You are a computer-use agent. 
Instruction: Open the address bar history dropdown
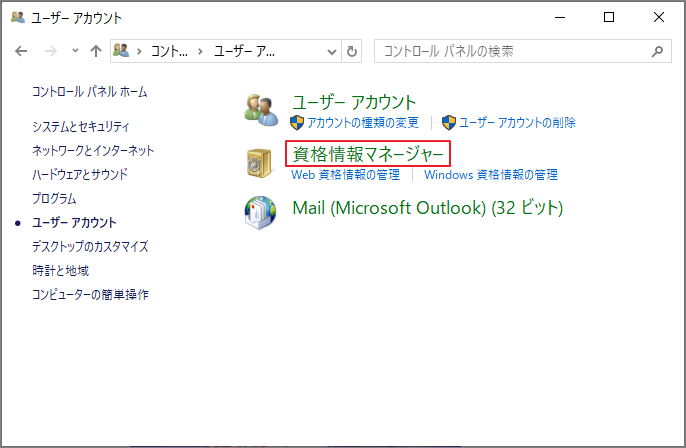332,52
